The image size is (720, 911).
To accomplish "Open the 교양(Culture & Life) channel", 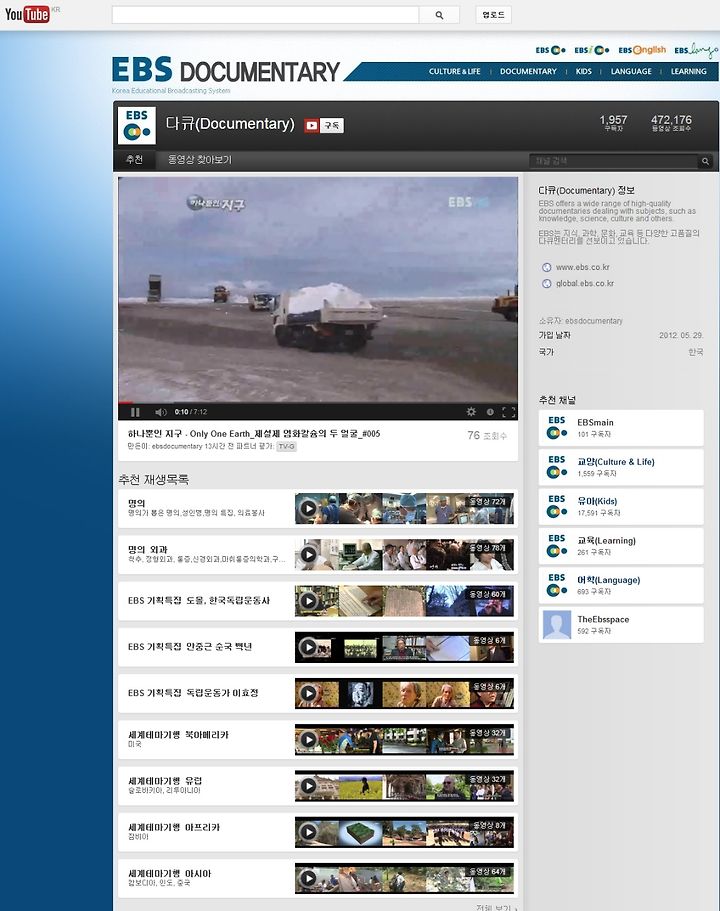I will pos(621,467).
